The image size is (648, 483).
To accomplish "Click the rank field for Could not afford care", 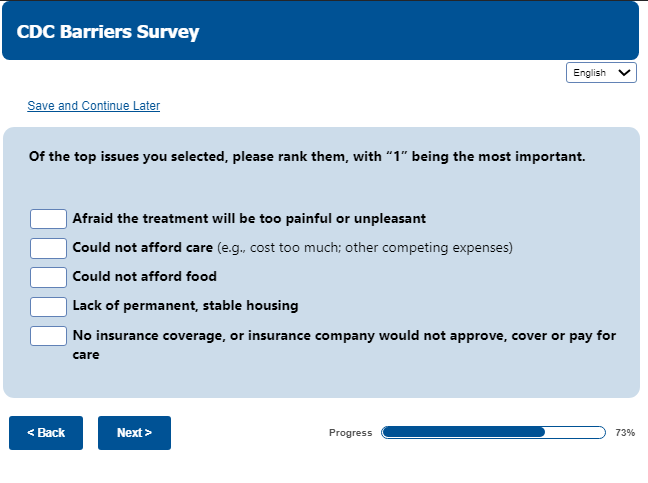I will 48,248.
